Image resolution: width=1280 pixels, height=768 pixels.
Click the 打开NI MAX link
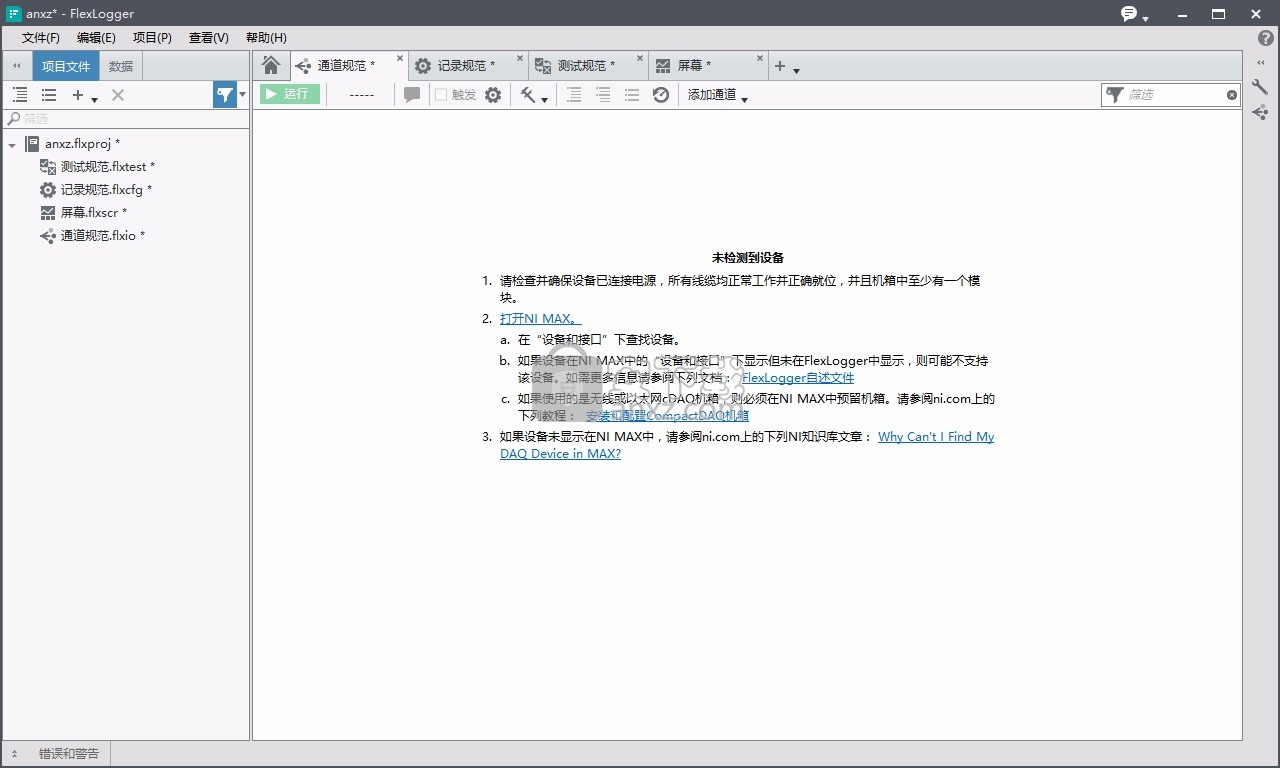(541, 319)
